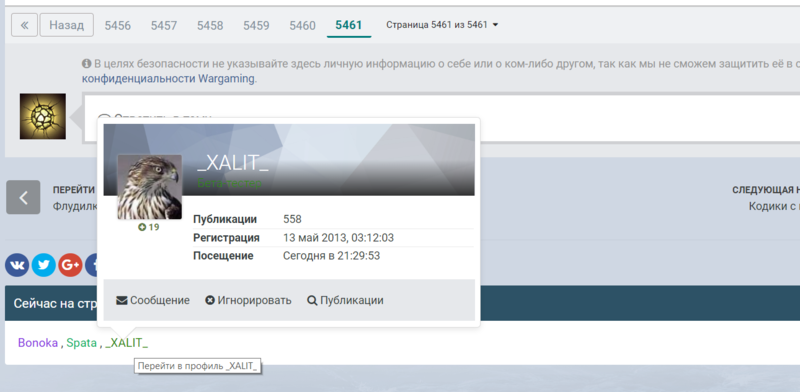Click last visit Сегодня в 21:29:53
The width and height of the screenshot is (800, 392).
[332, 256]
